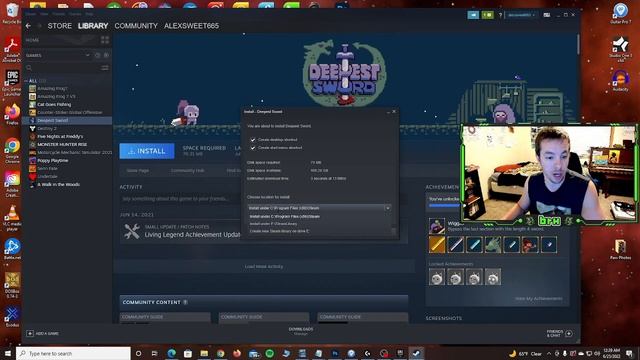
Task: Open the VLC media player desktop icon
Action: coord(12,218)
